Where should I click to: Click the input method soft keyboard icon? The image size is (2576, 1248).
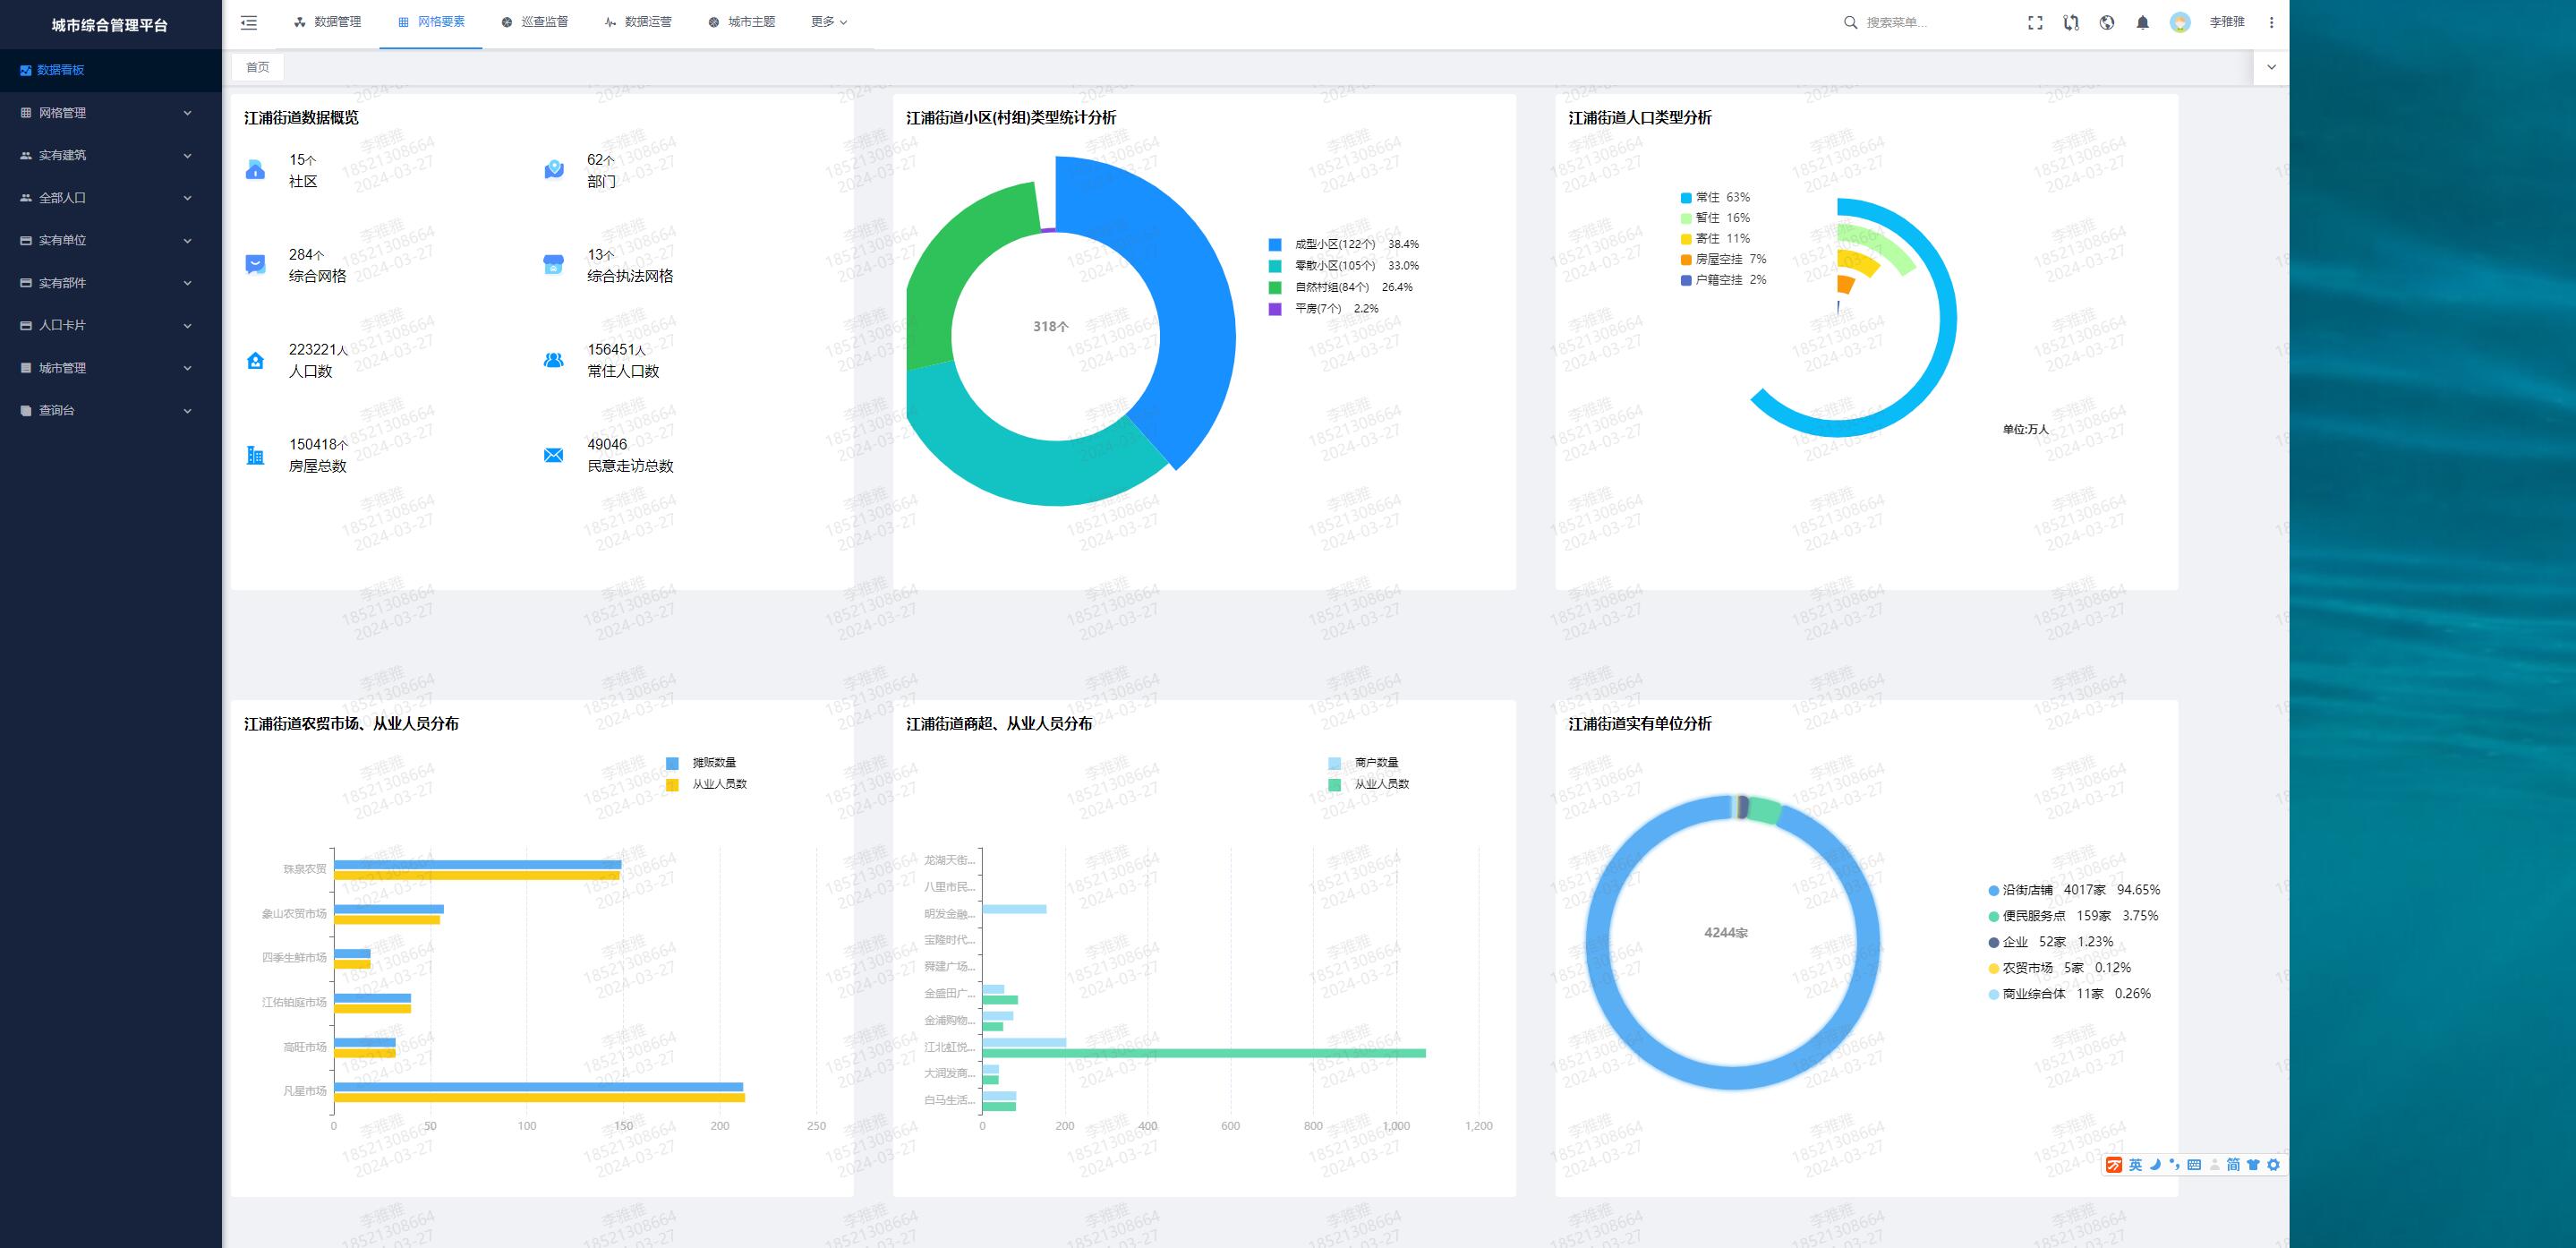[x=2194, y=1165]
